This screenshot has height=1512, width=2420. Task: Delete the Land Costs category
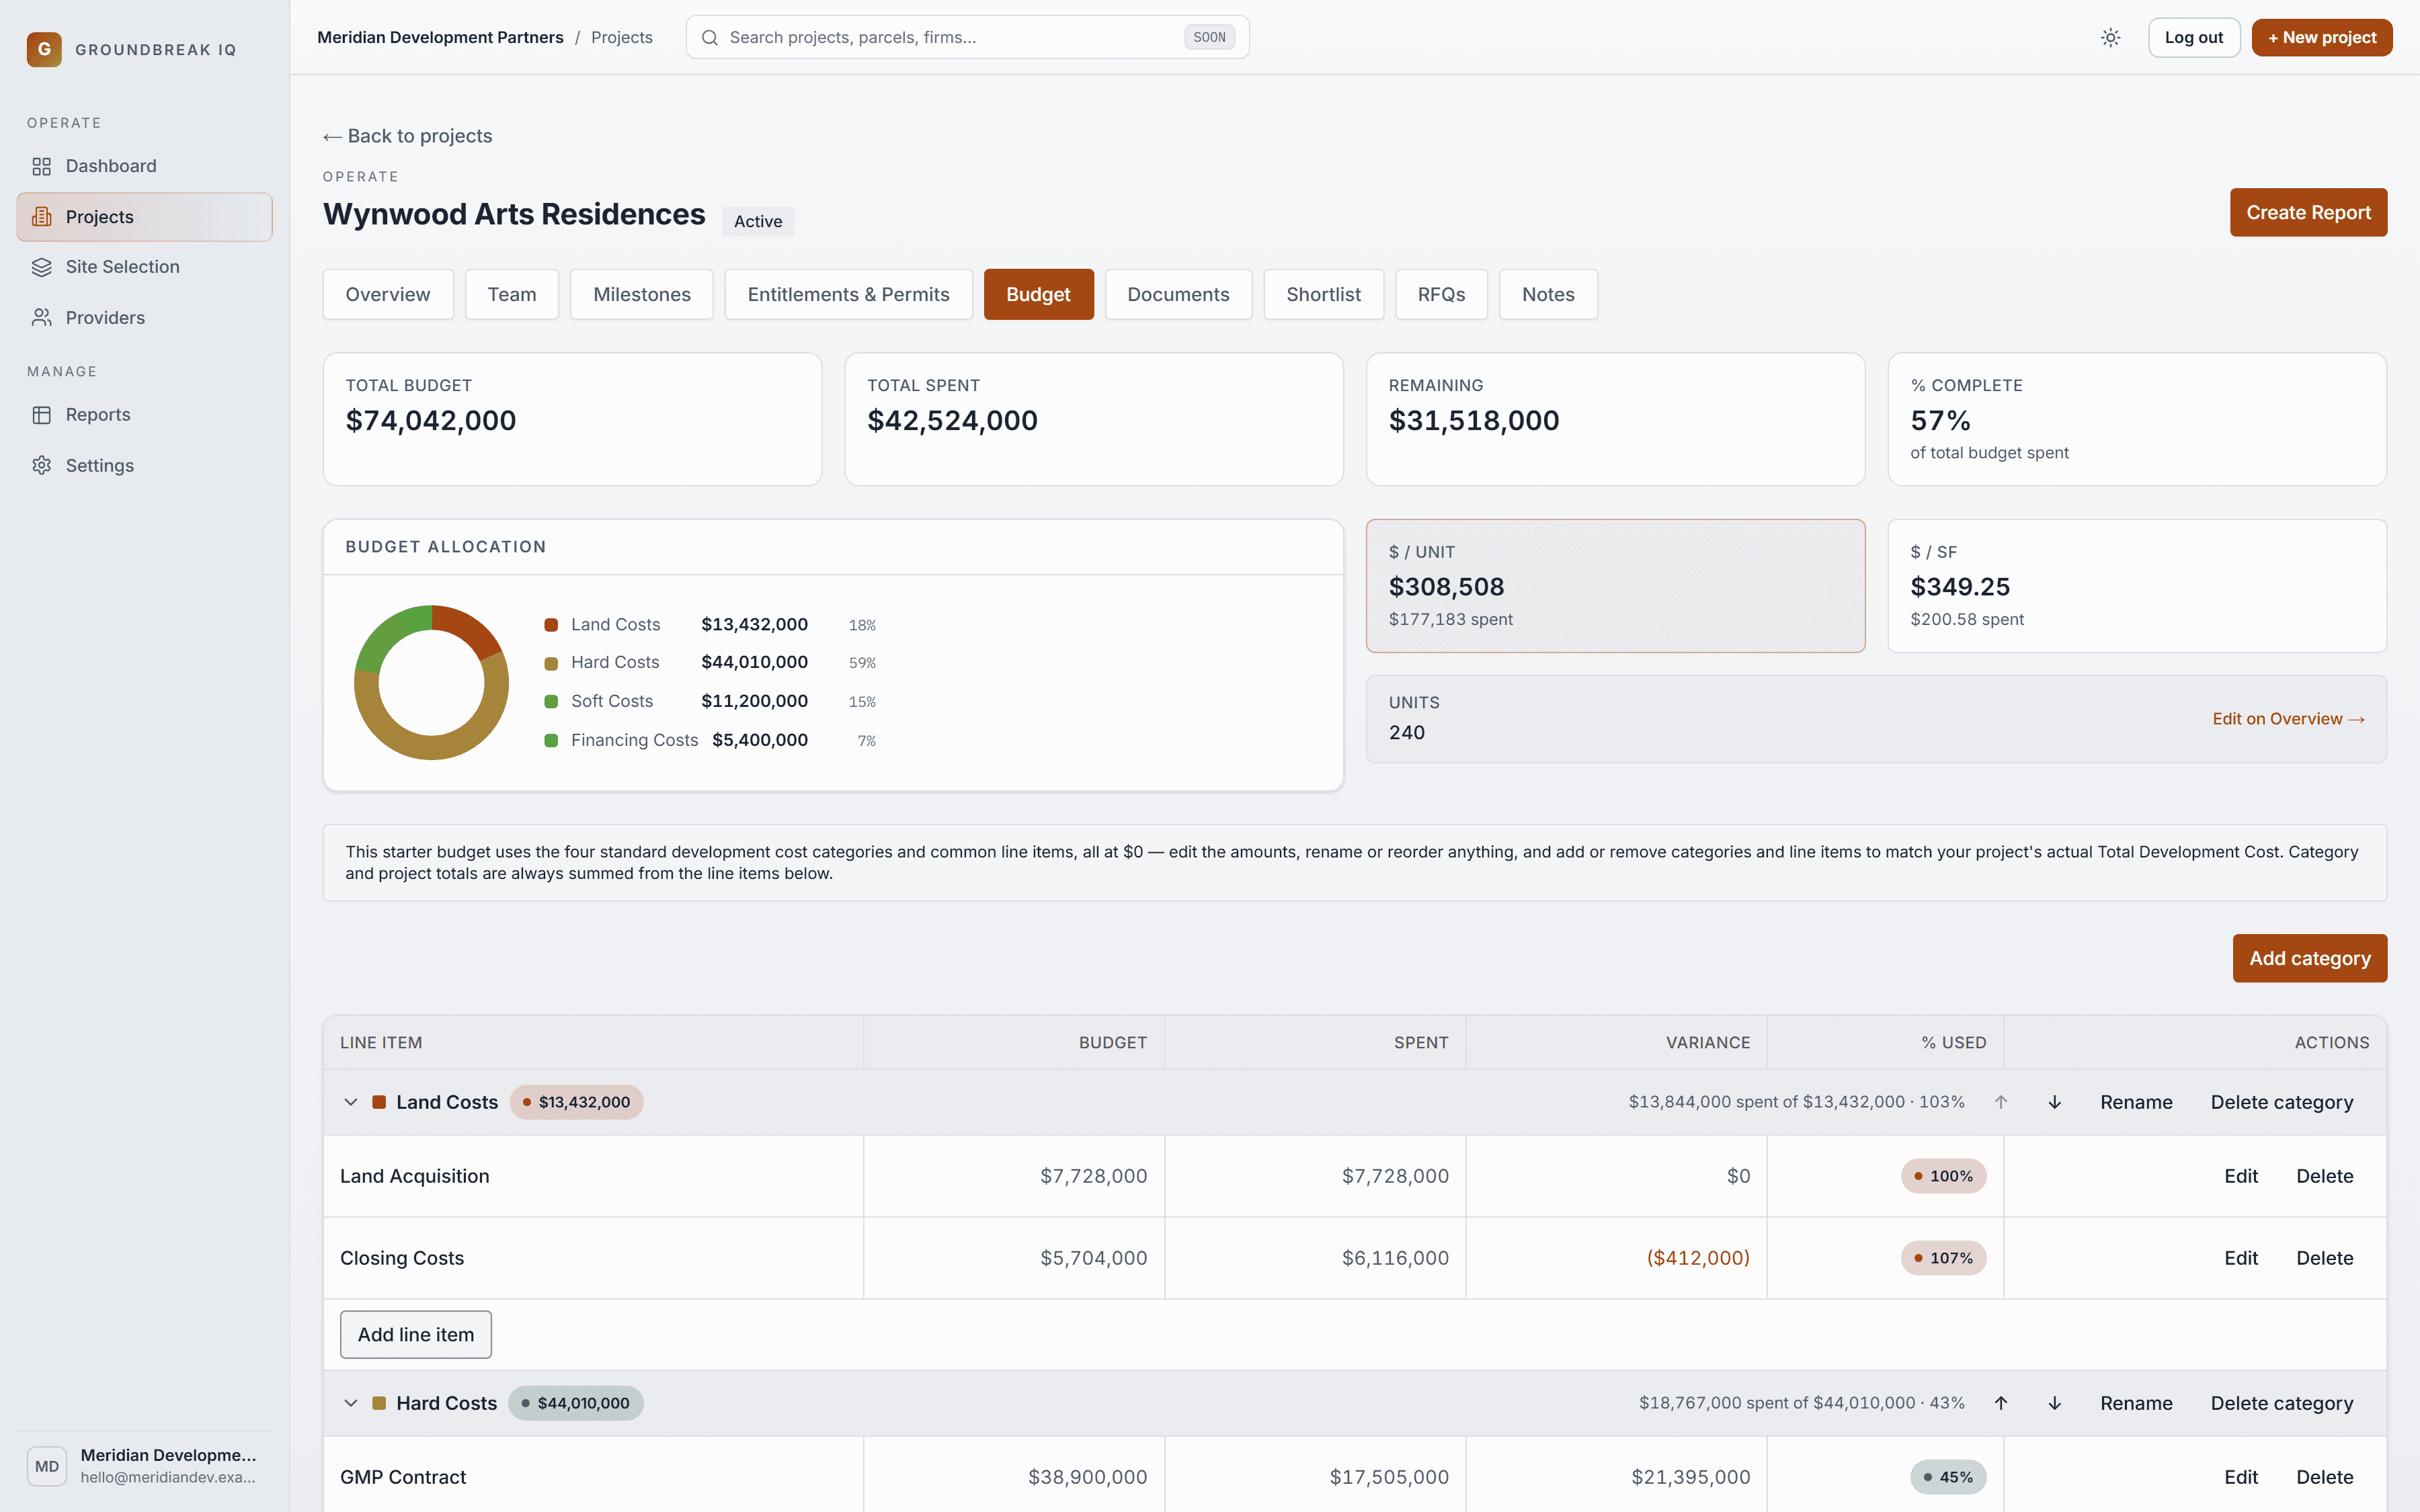(x=2281, y=1102)
